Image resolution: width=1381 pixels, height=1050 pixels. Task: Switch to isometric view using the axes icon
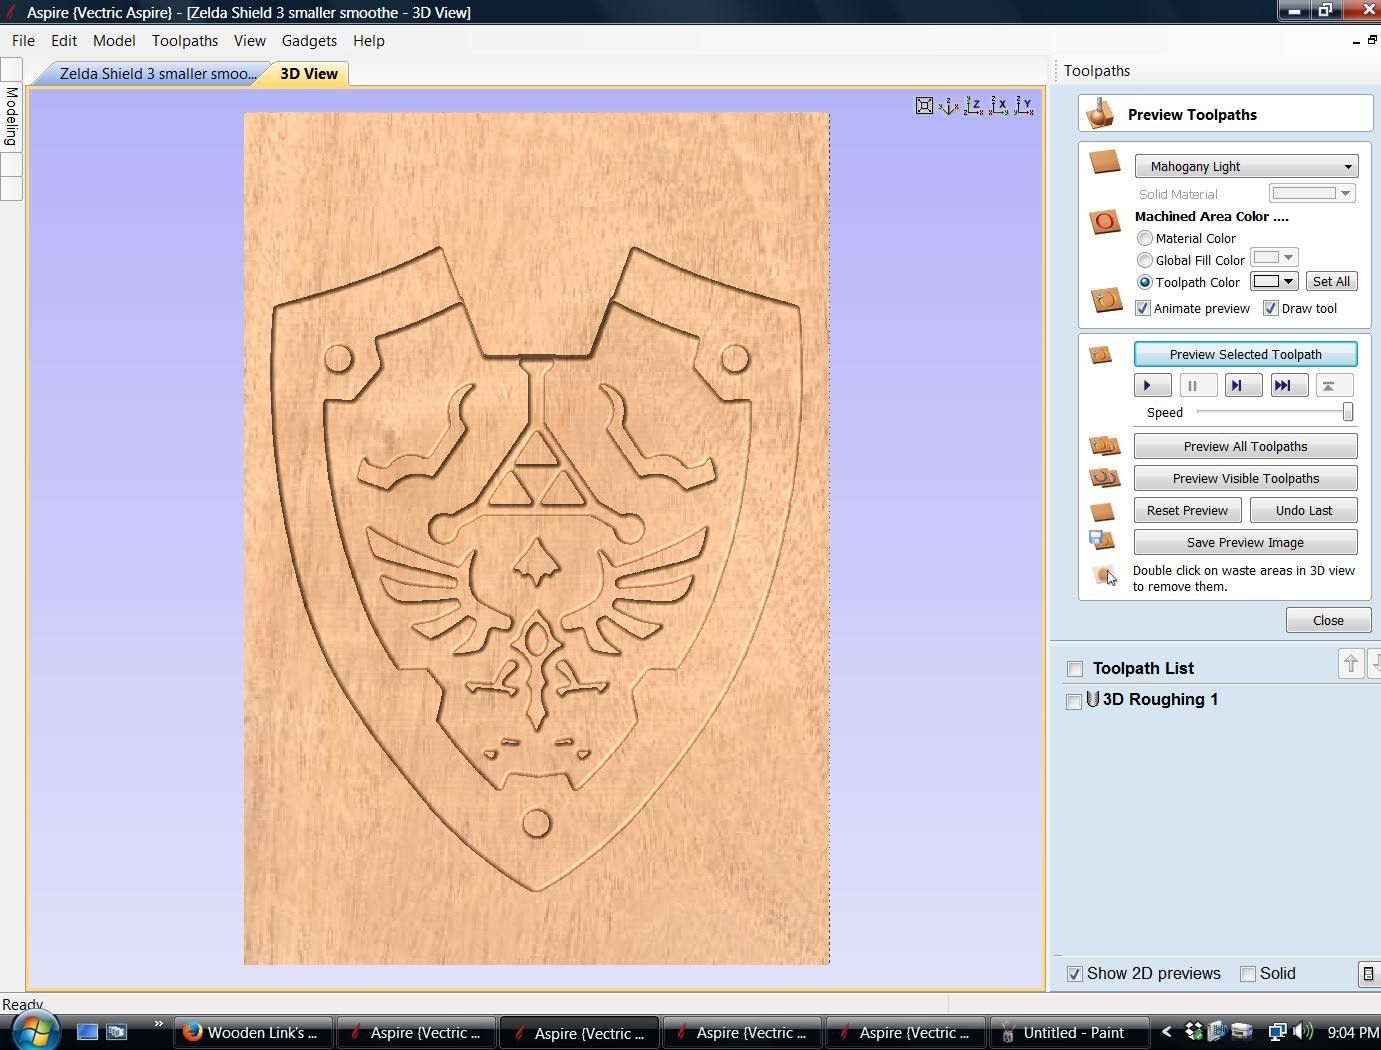click(948, 105)
